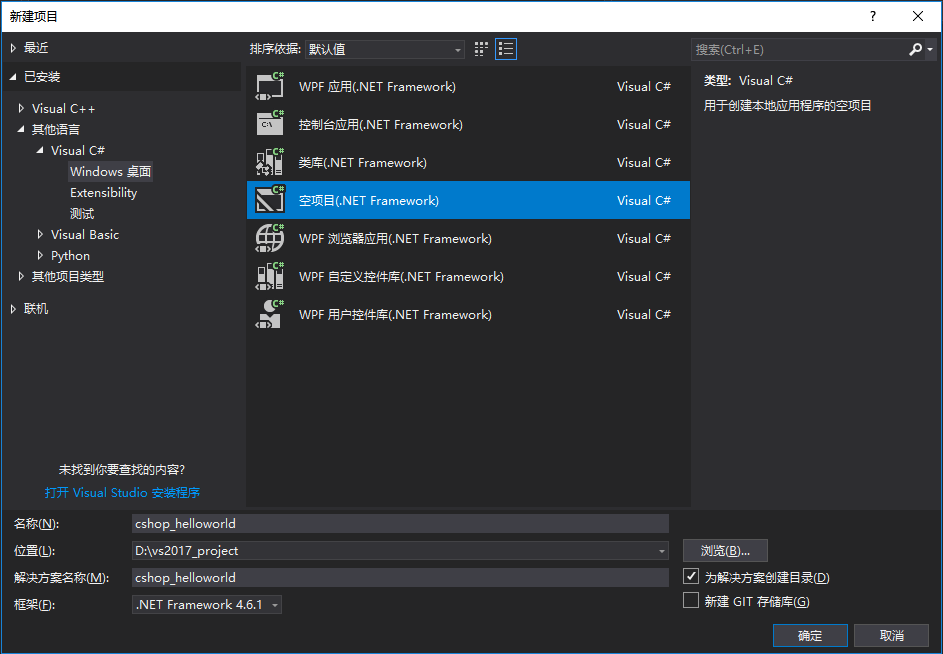Open the 位置 path dropdown
Image resolution: width=943 pixels, height=654 pixels.
(662, 551)
